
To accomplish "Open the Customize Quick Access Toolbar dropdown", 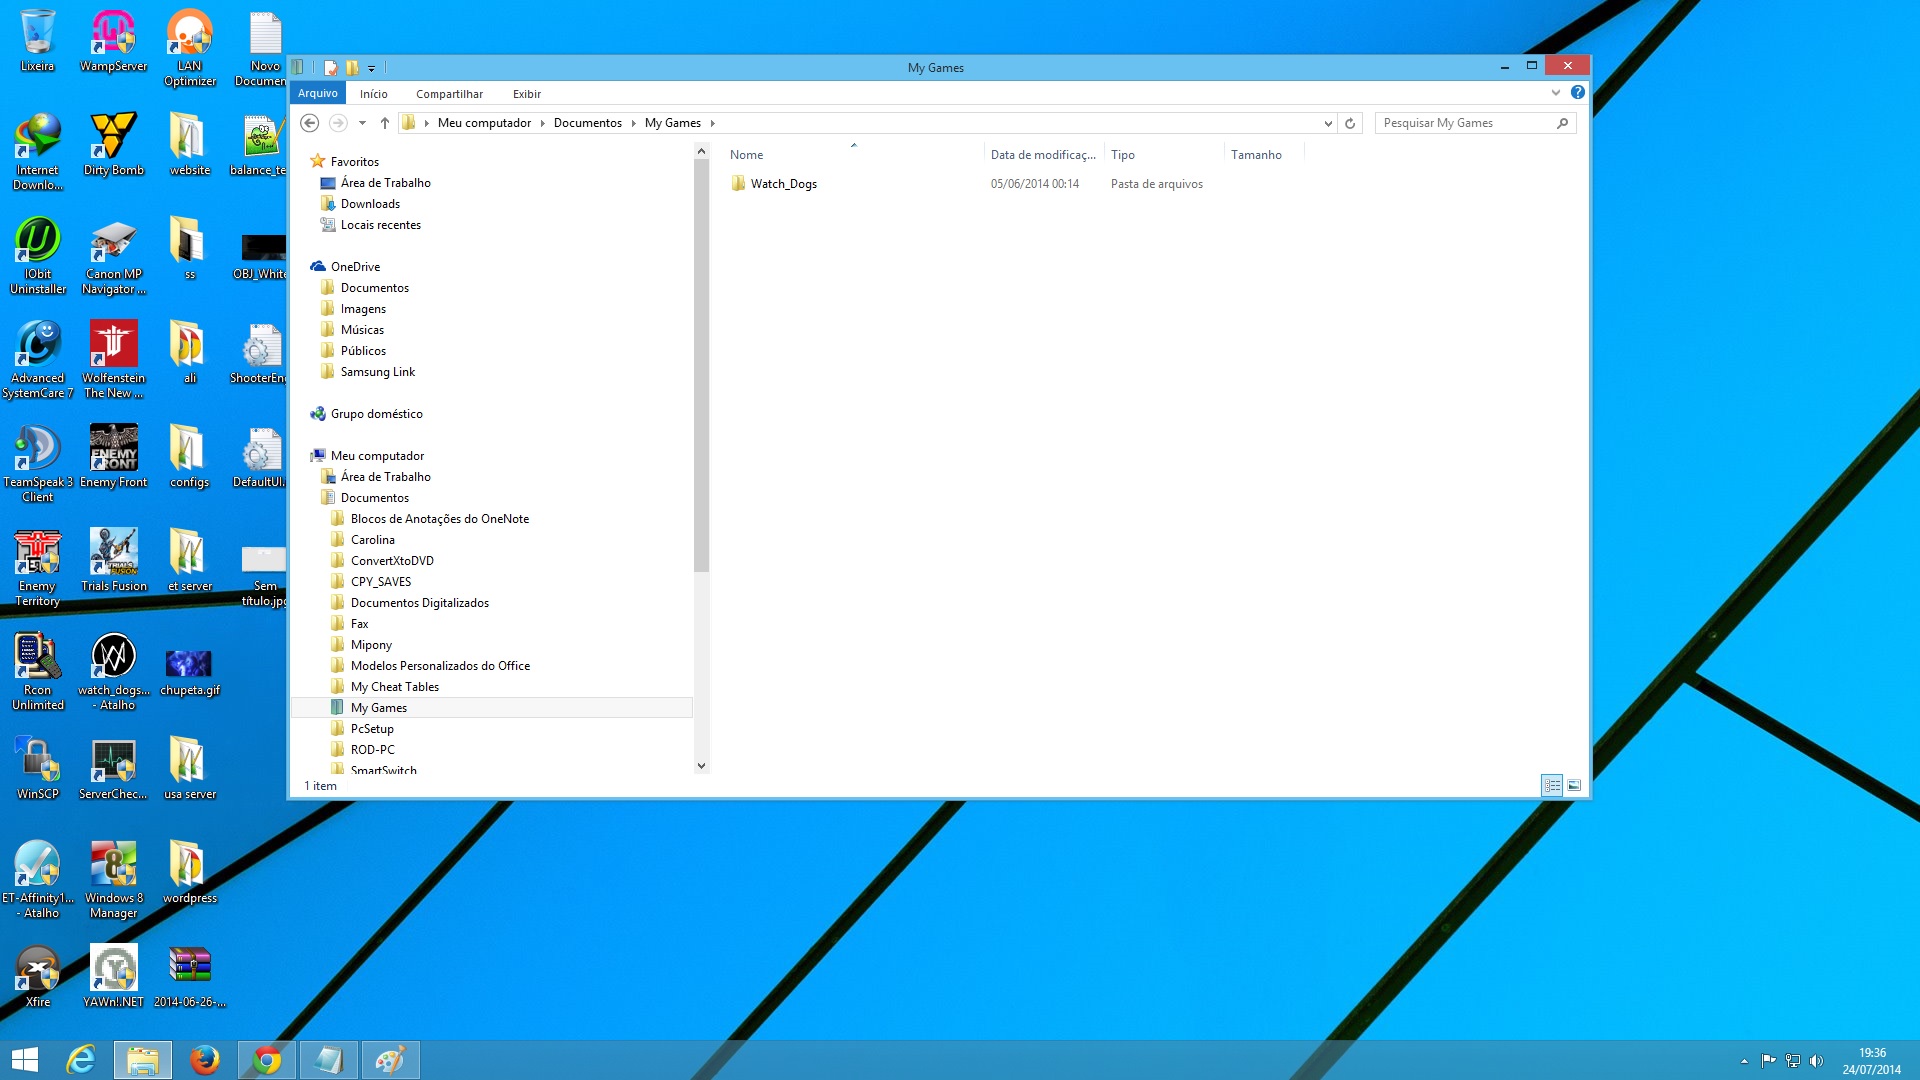I will click(371, 69).
